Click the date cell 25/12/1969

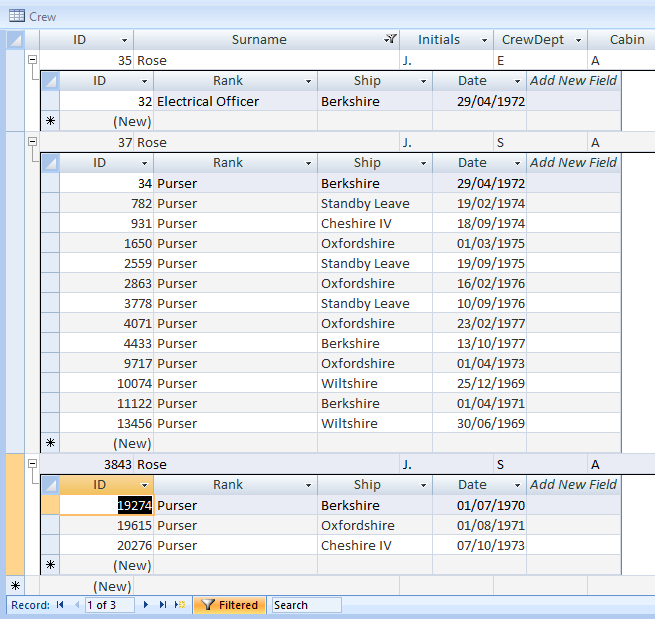pyautogui.click(x=479, y=383)
